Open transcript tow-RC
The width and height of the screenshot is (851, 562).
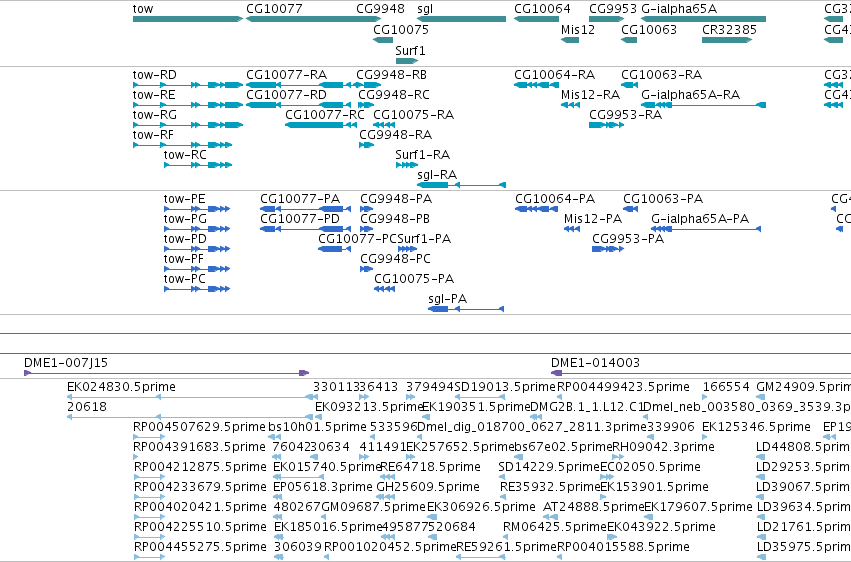[185, 155]
